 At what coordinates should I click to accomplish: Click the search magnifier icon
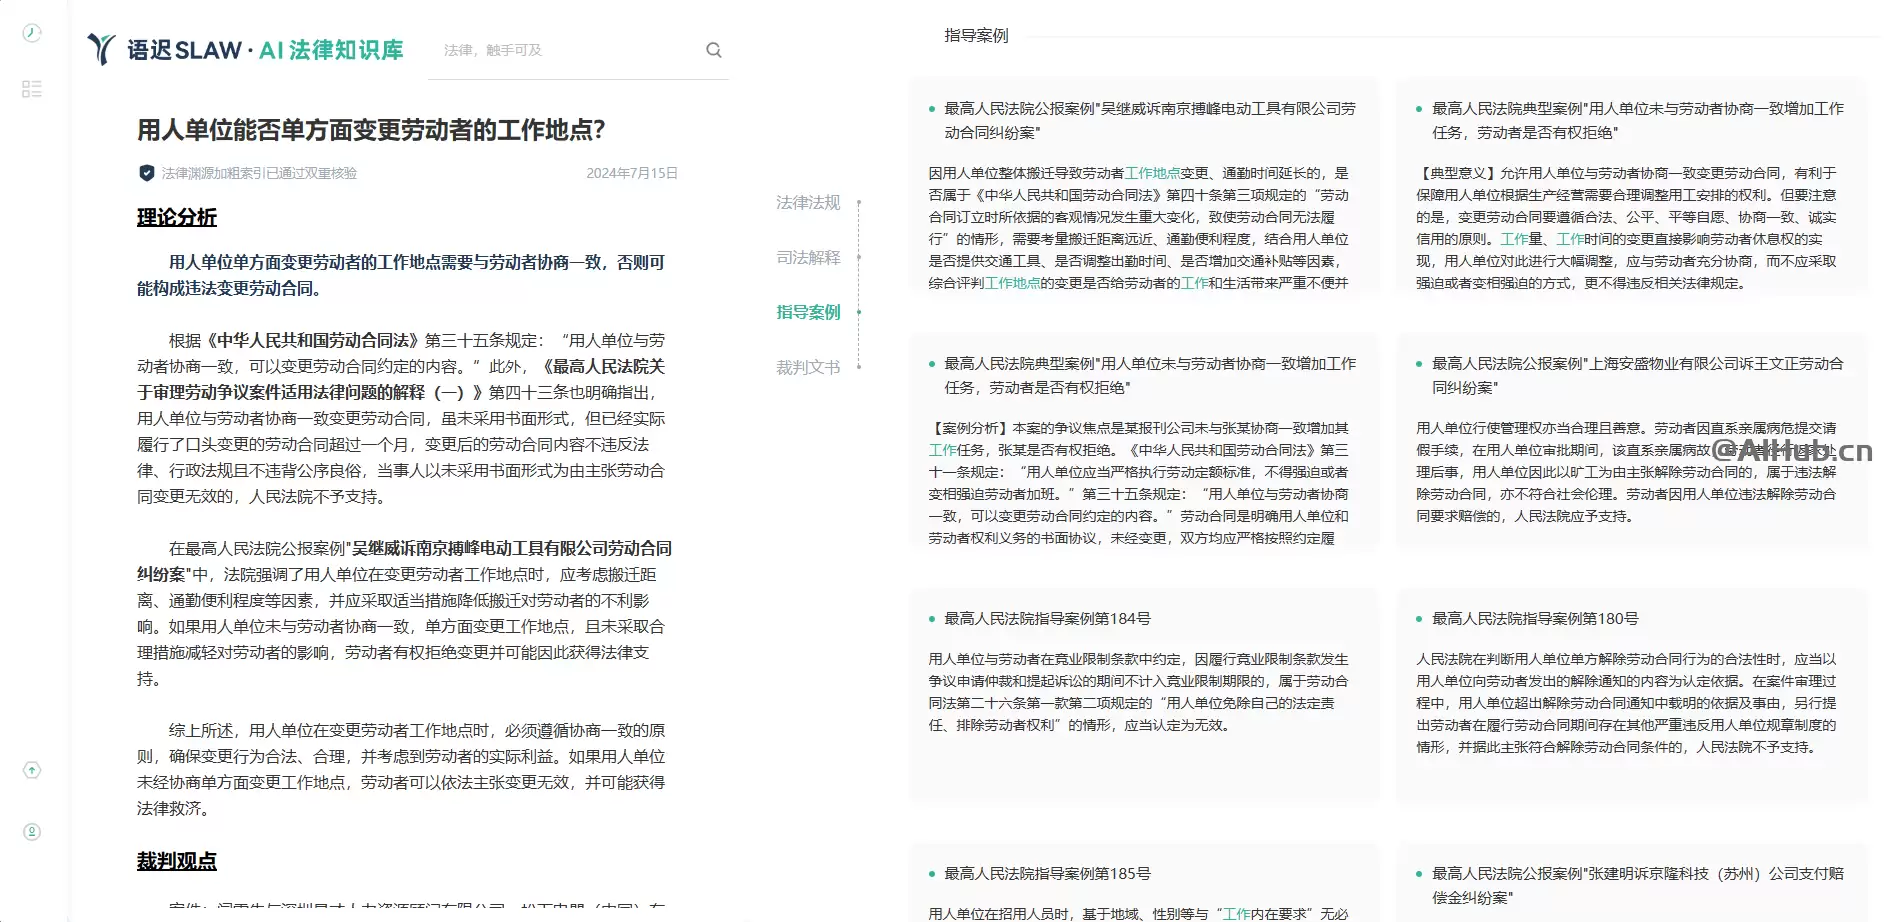tap(714, 50)
